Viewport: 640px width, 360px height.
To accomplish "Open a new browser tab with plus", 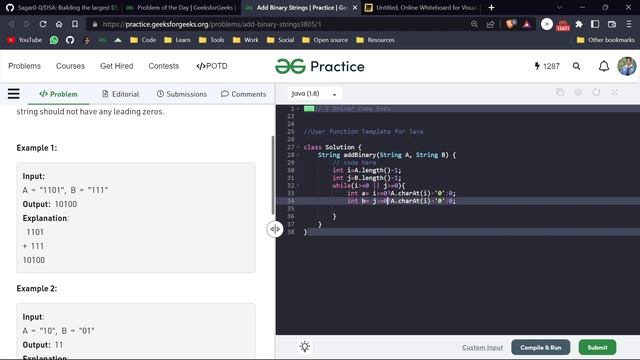I will click(491, 7).
